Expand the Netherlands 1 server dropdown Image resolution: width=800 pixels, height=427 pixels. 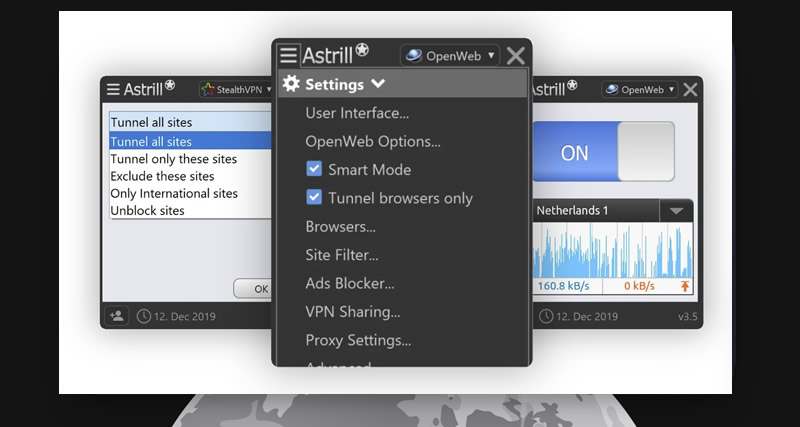(676, 211)
